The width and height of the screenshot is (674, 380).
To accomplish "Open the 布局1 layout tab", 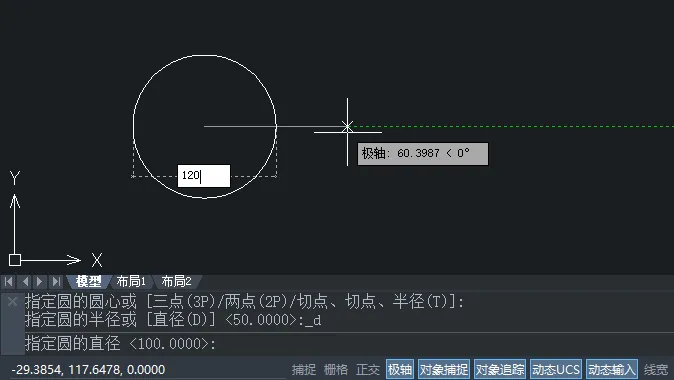I will point(131,282).
